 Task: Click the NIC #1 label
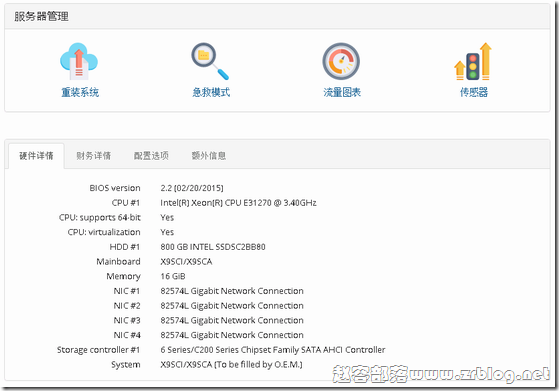click(127, 291)
